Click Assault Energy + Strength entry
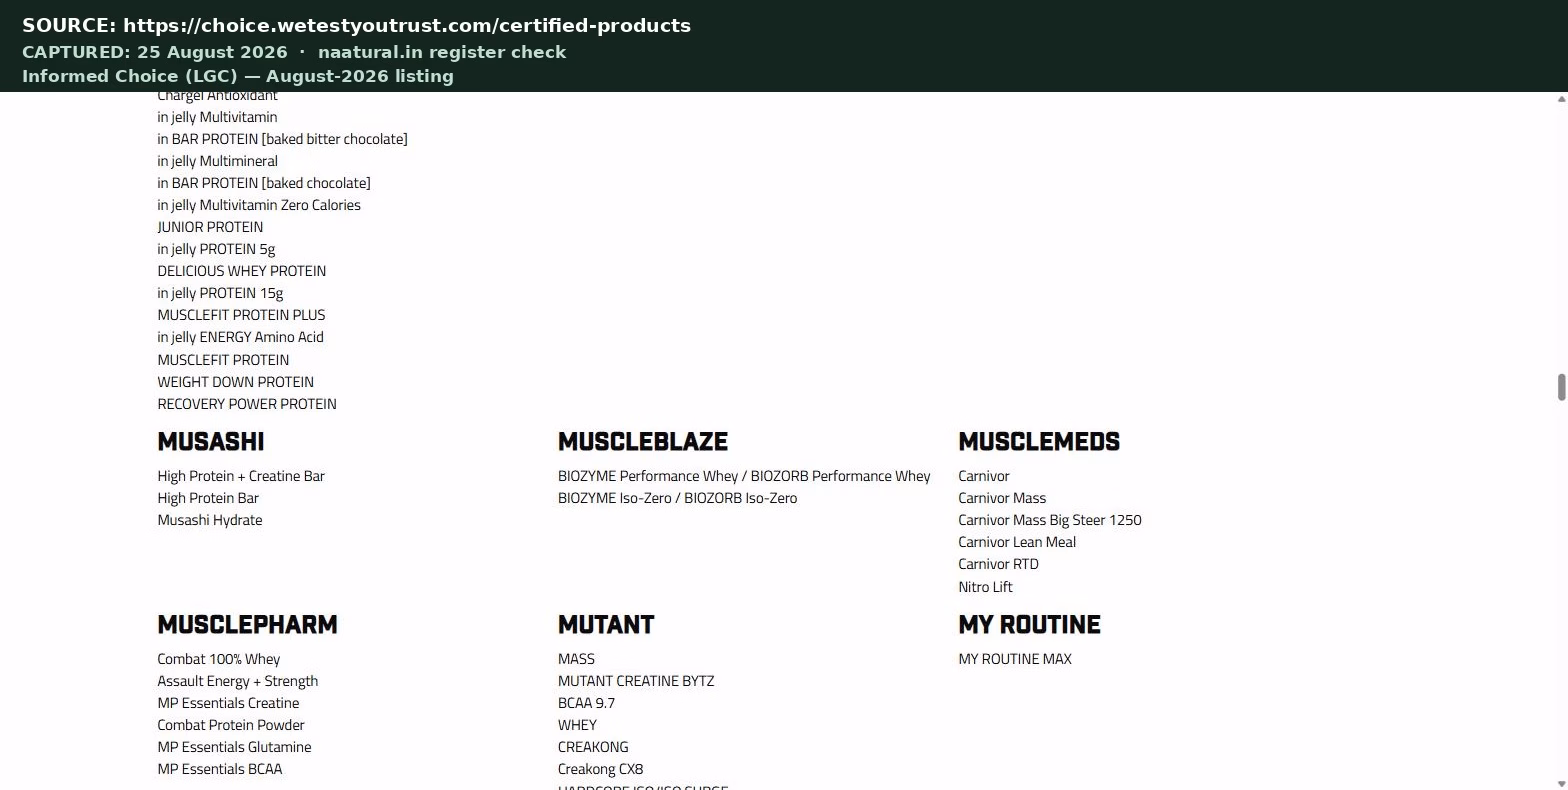1568x790 pixels. pyautogui.click(x=238, y=681)
